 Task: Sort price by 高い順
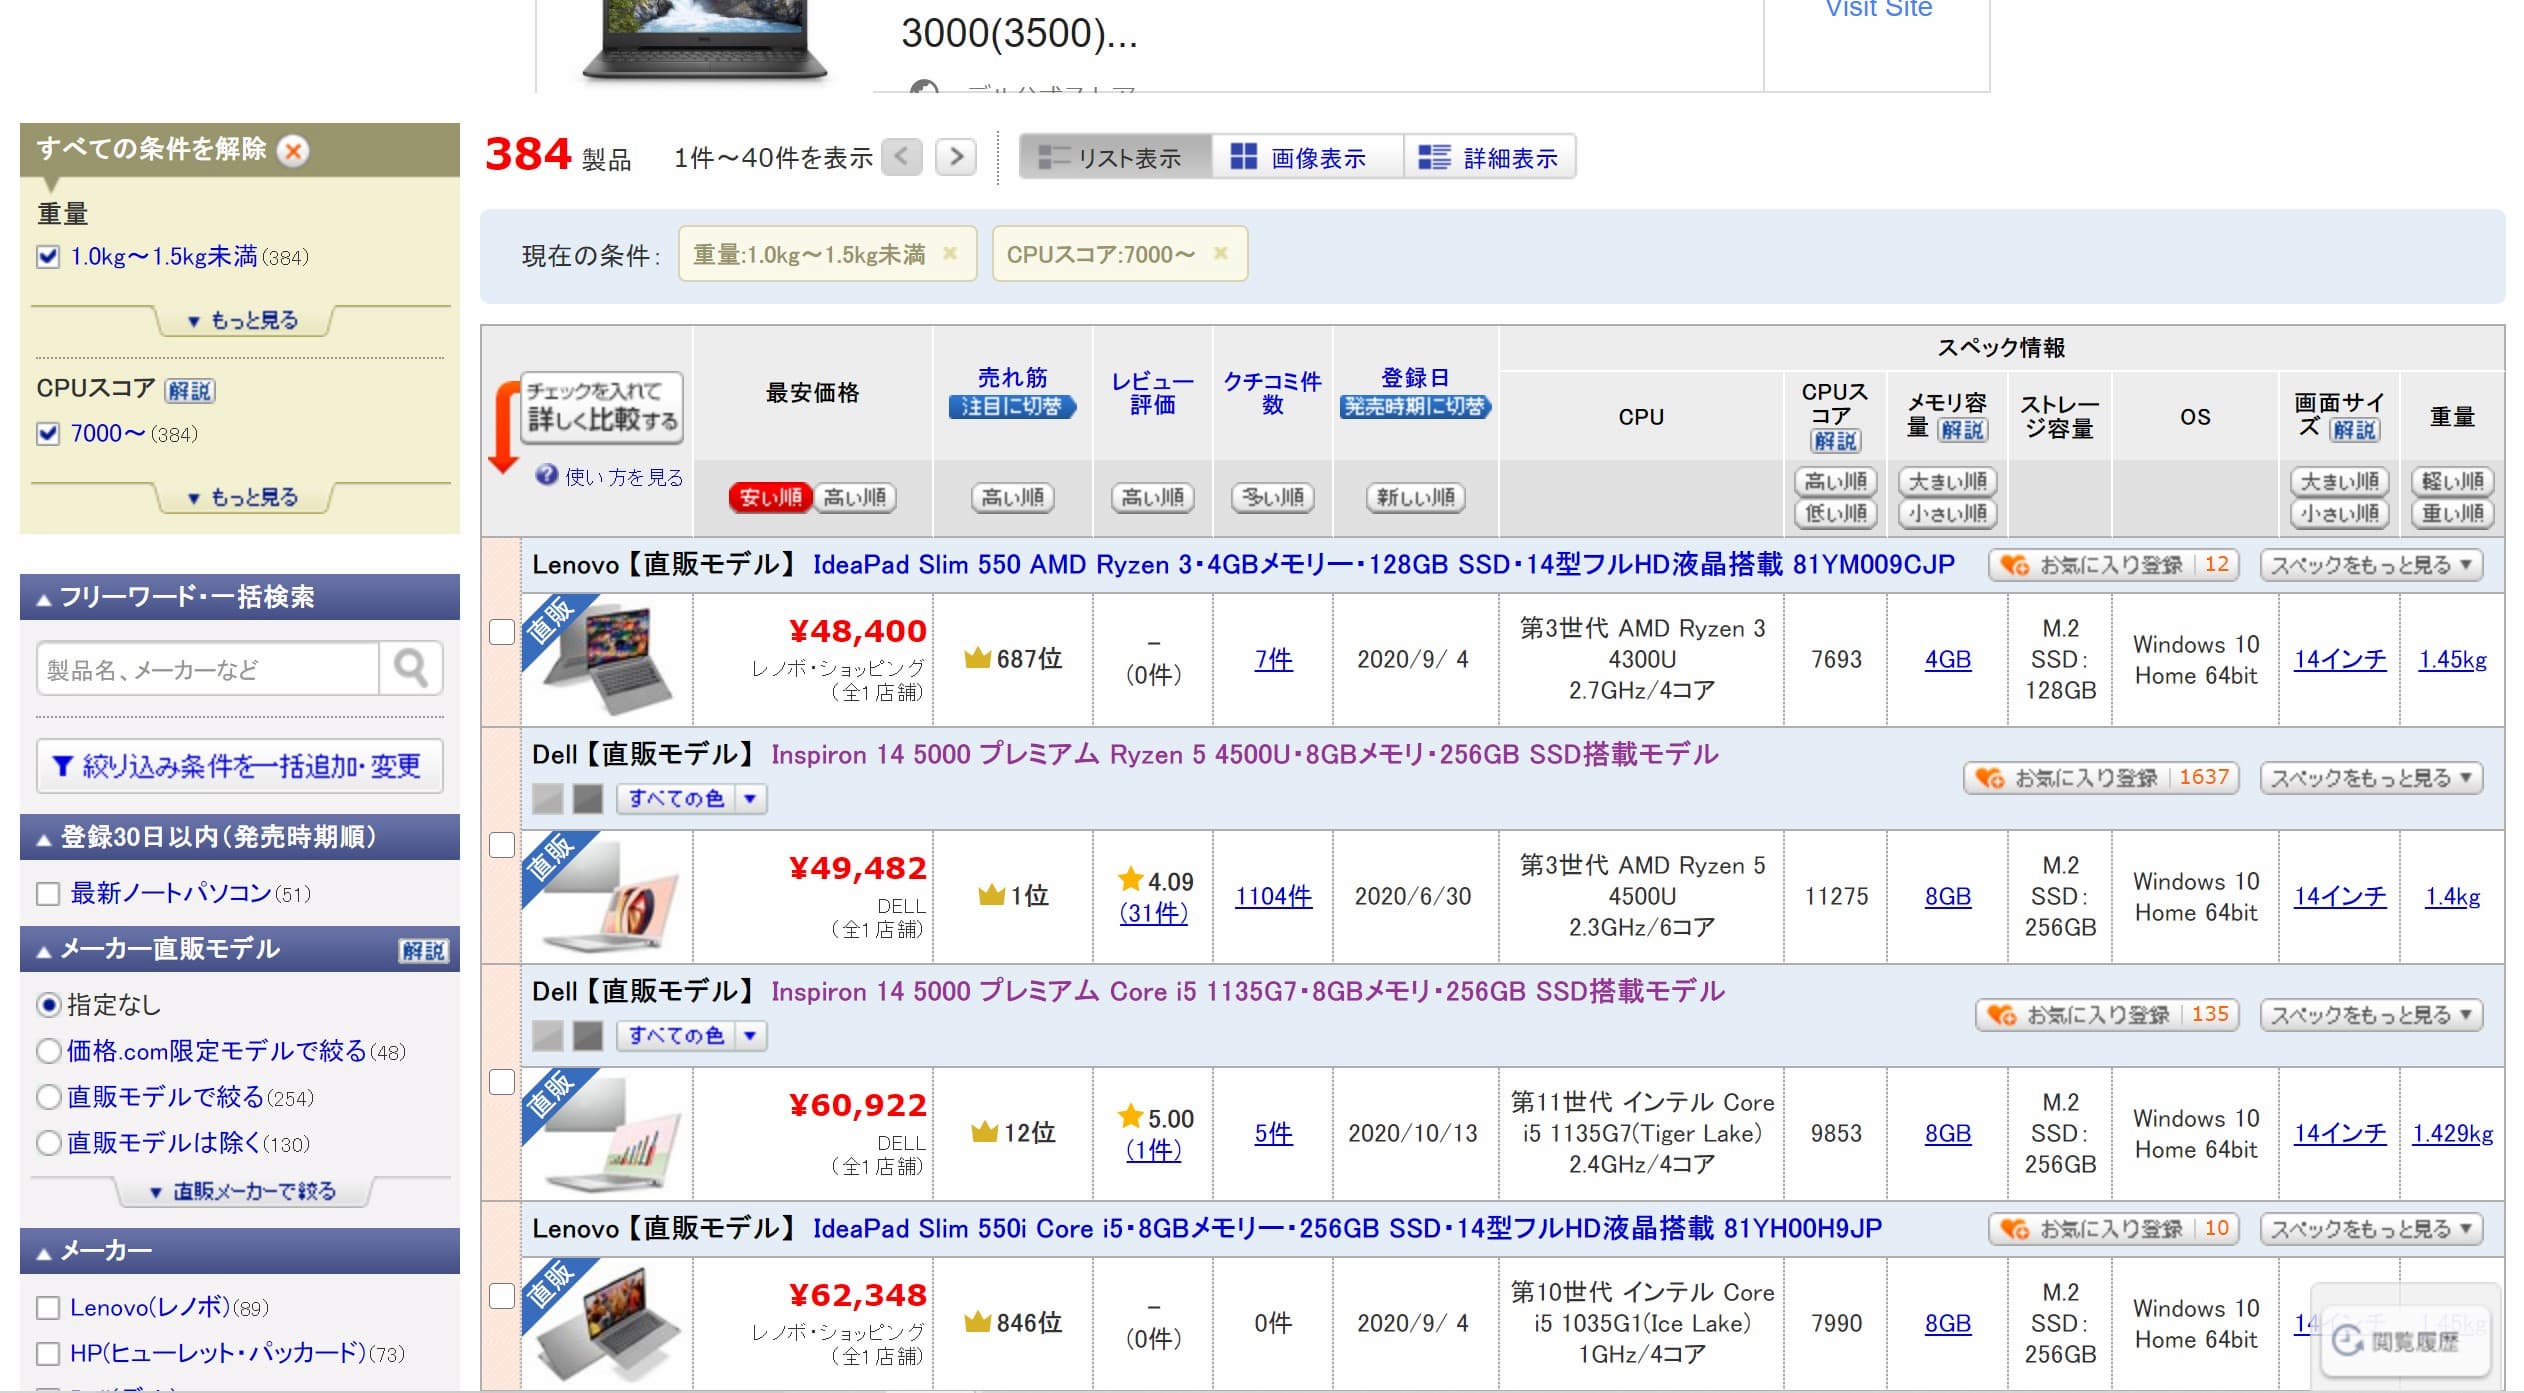[855, 497]
